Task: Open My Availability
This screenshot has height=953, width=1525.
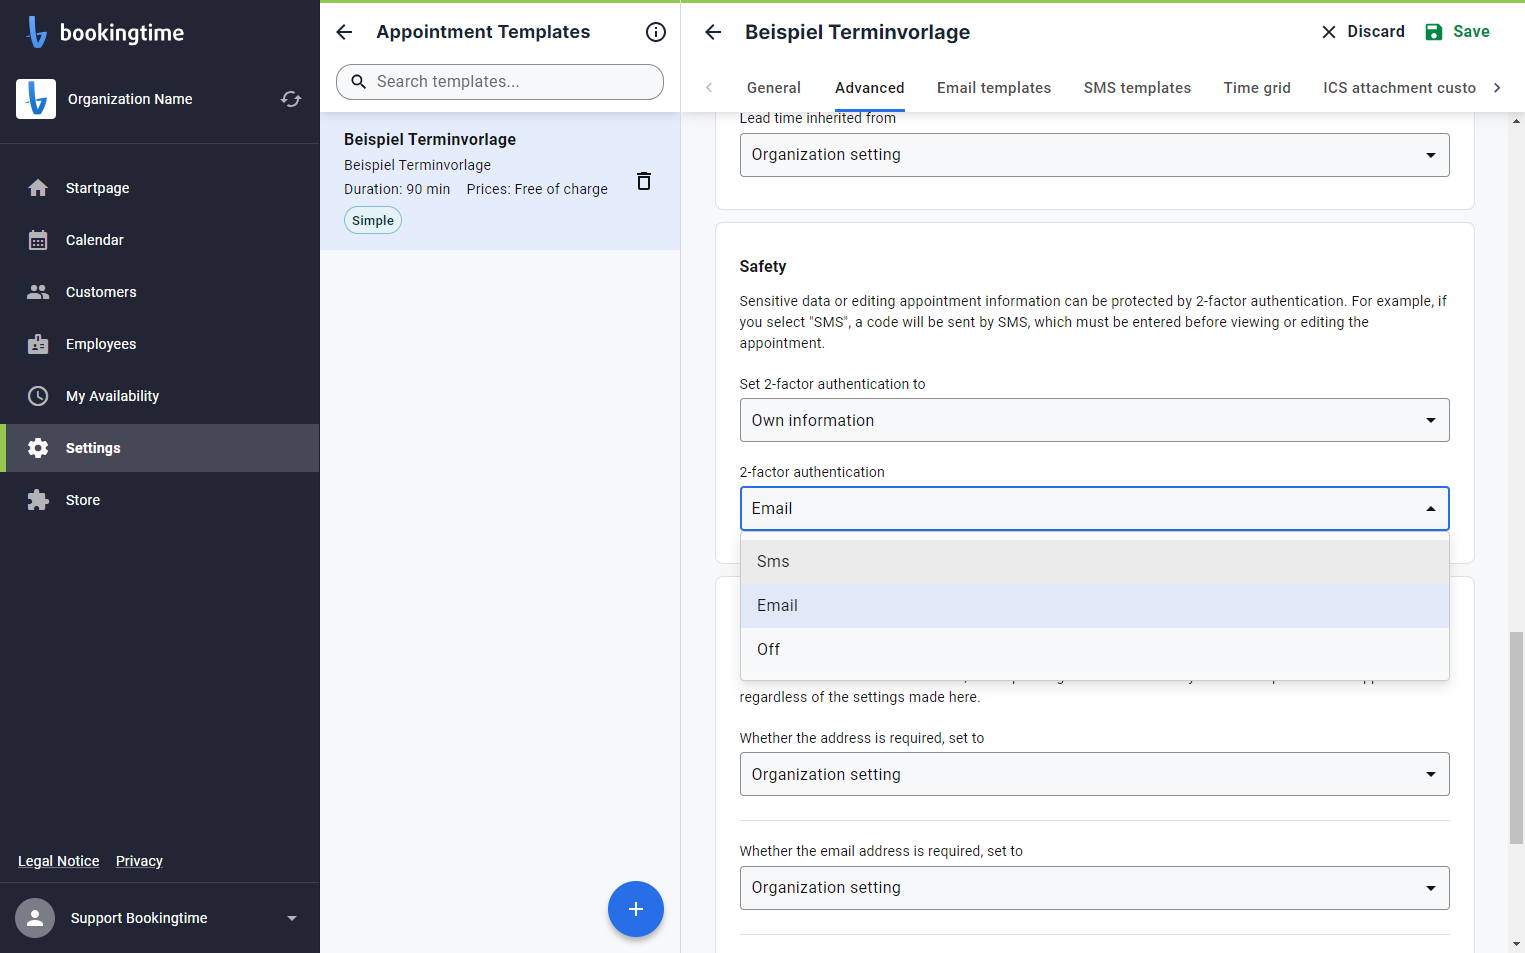Action: tap(160, 396)
